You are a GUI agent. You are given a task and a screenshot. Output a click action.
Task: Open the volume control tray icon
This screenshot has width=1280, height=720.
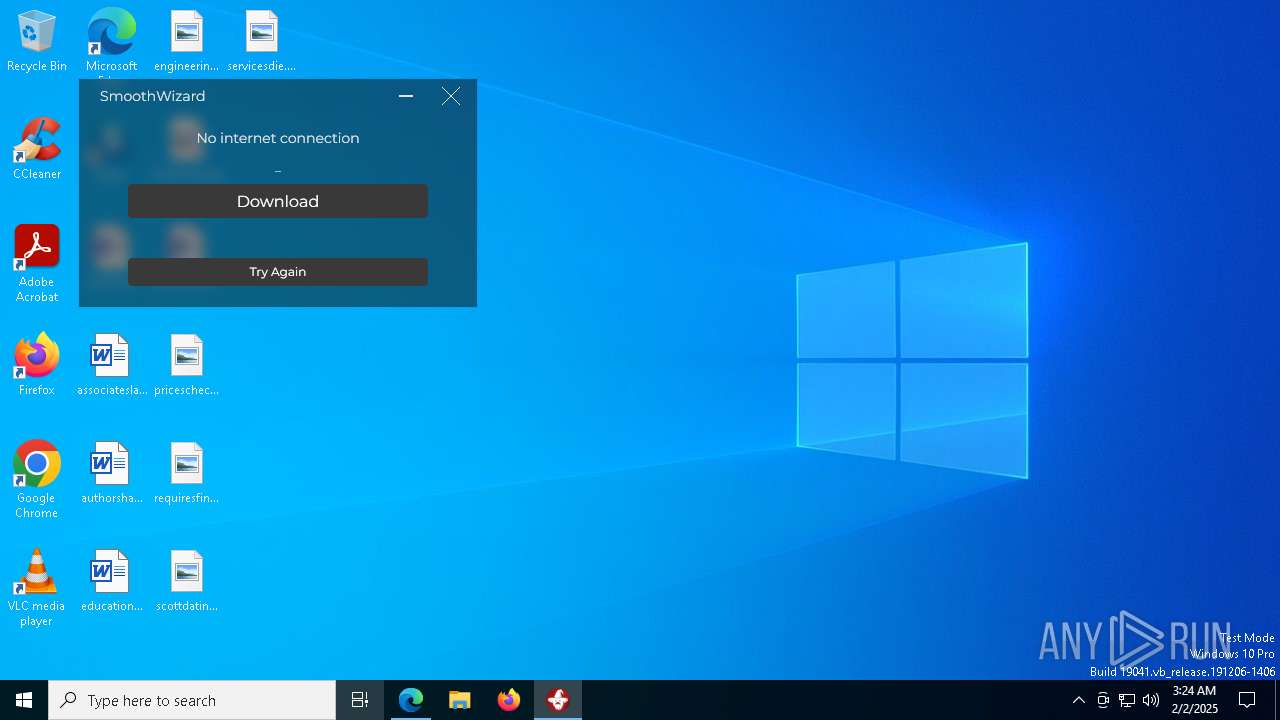pyautogui.click(x=1151, y=700)
